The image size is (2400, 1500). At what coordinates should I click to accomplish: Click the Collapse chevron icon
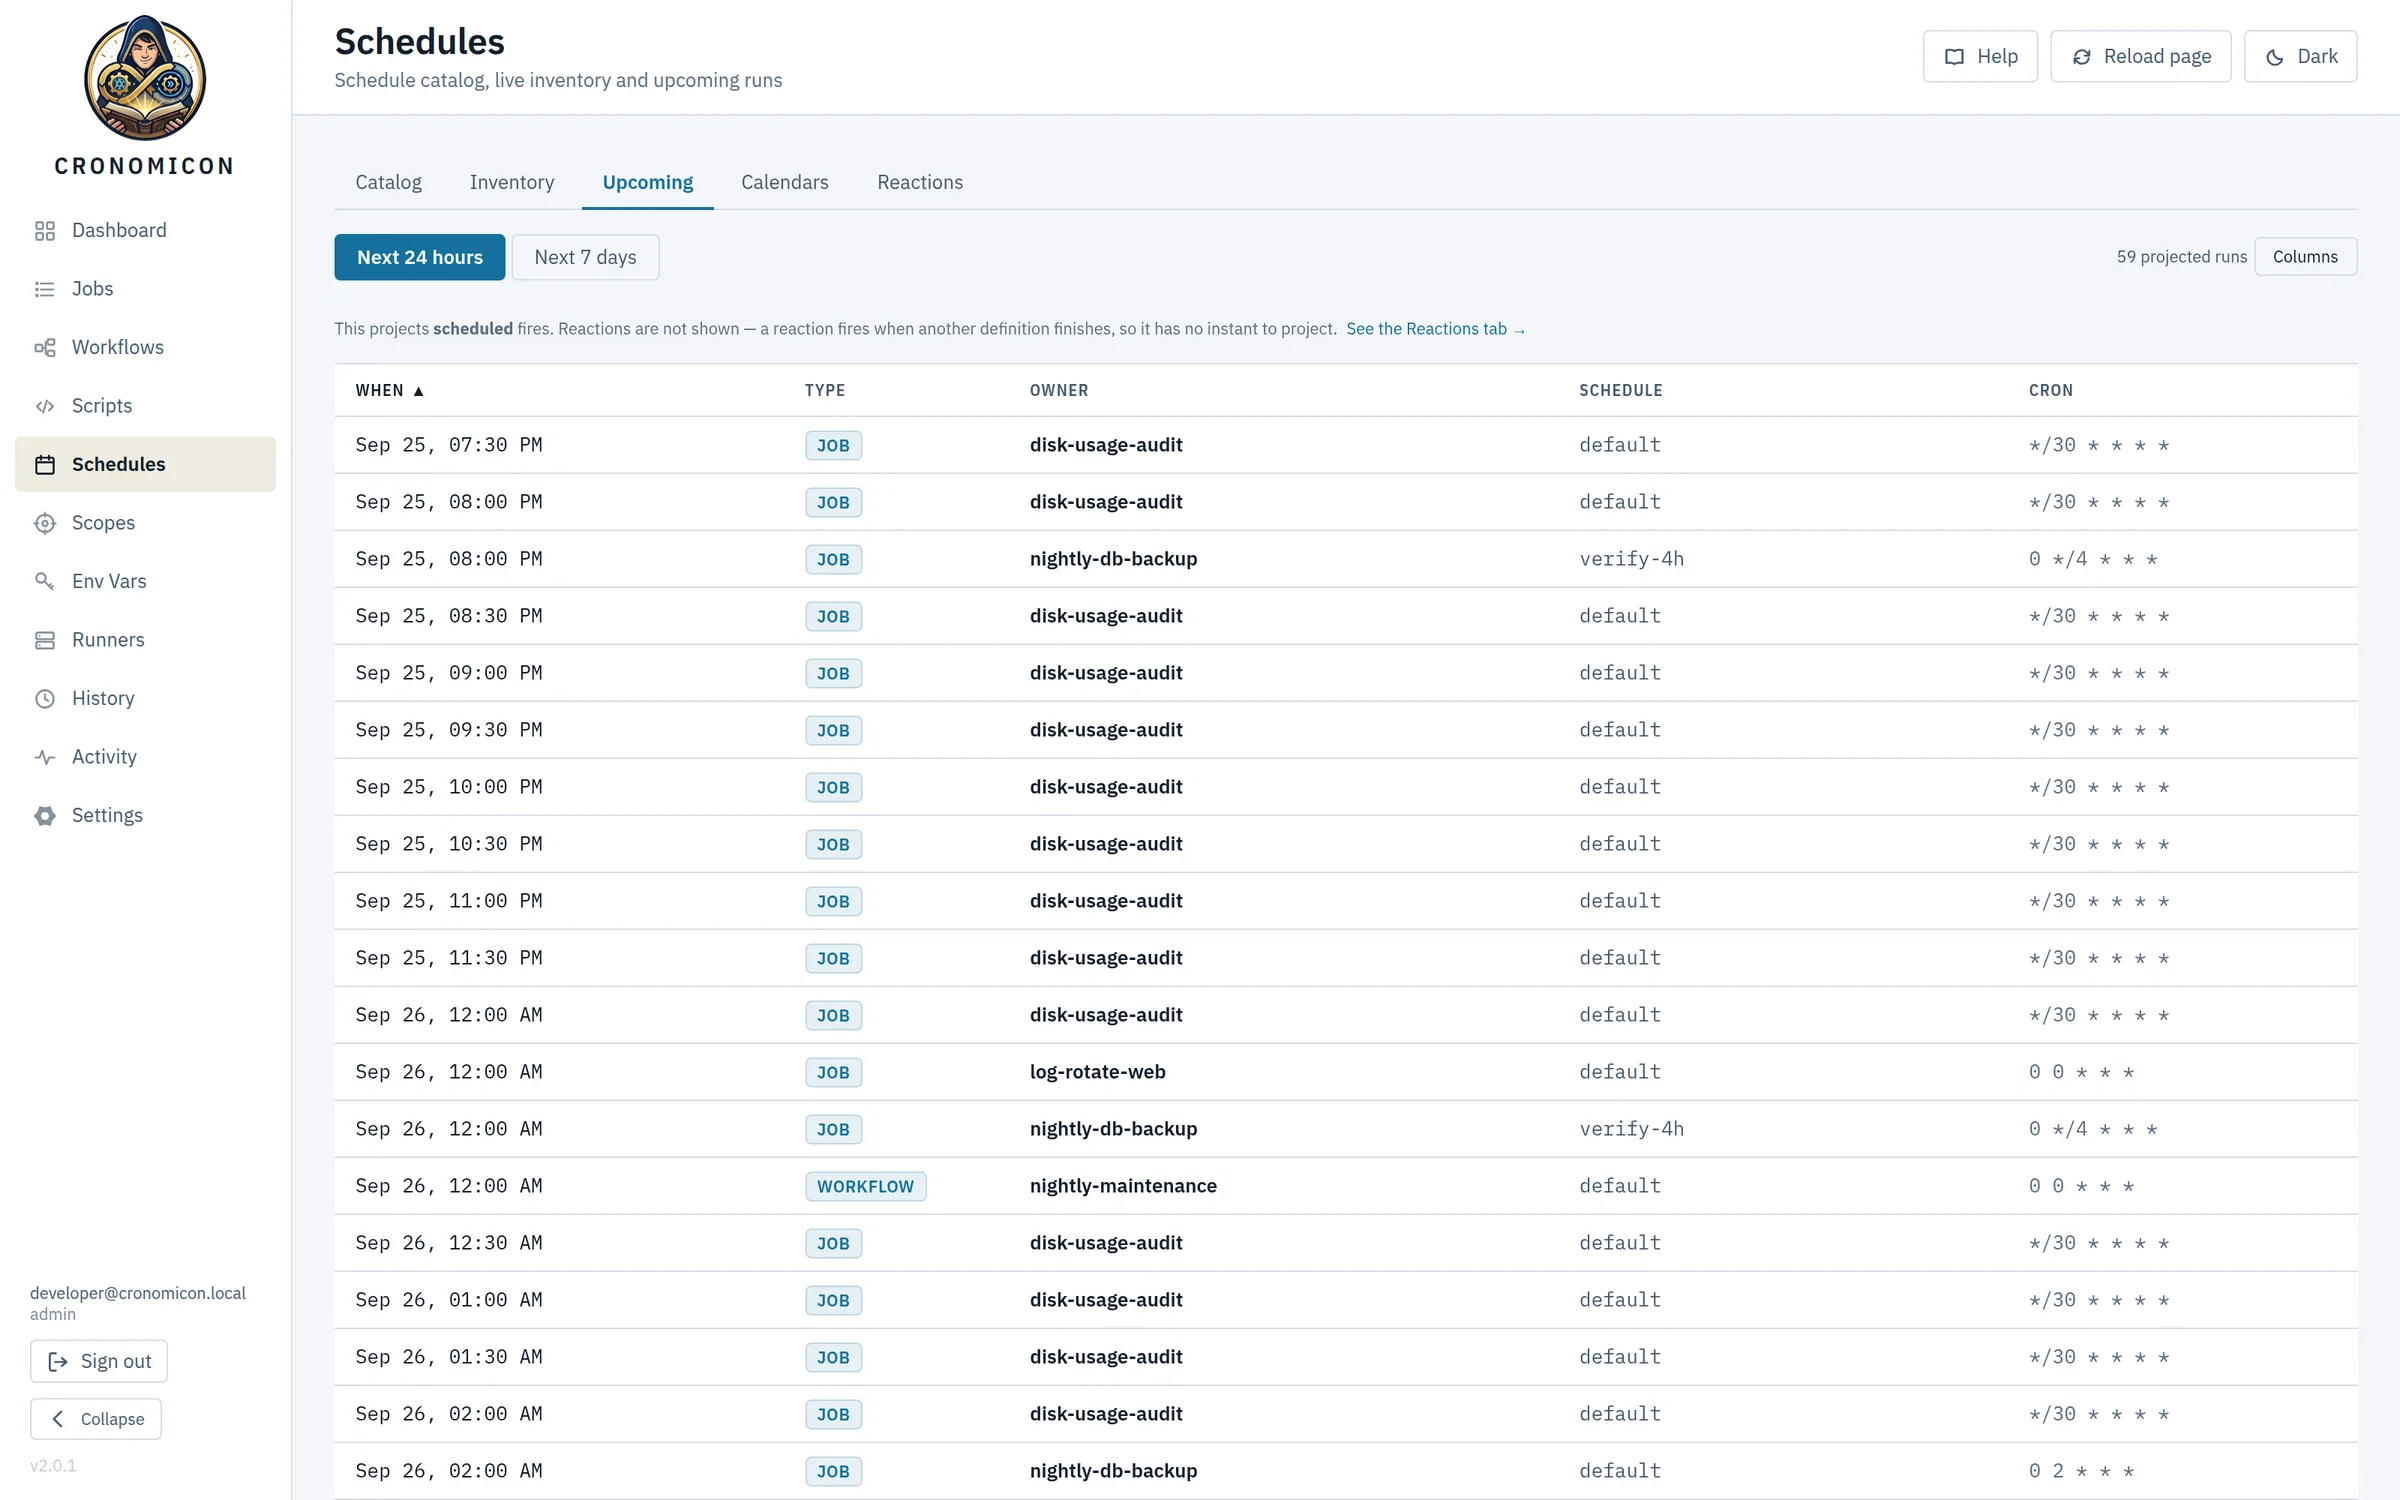58,1419
